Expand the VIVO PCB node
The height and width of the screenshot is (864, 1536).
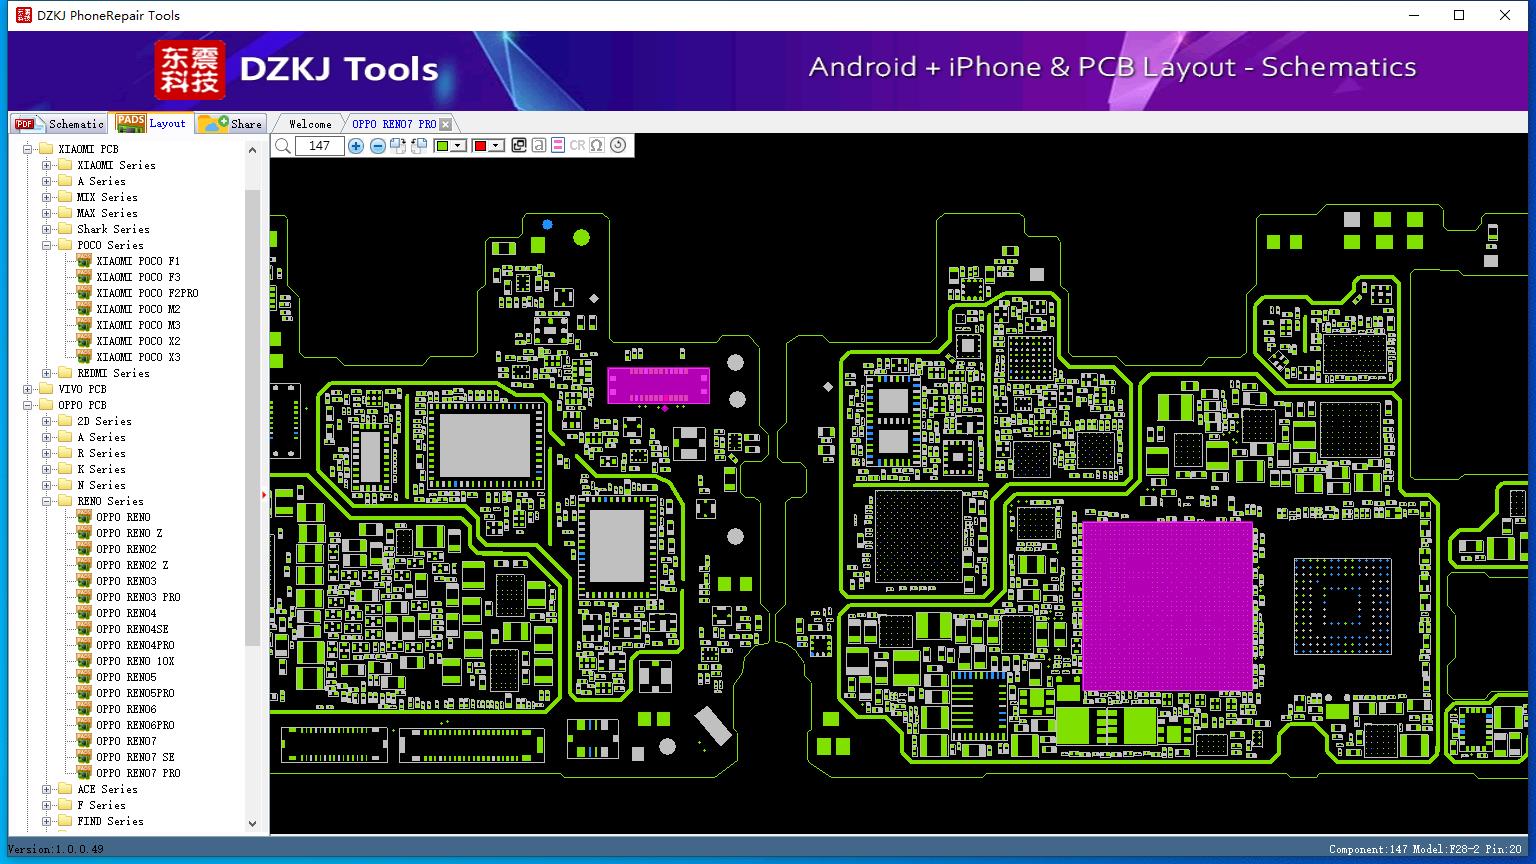pos(27,389)
